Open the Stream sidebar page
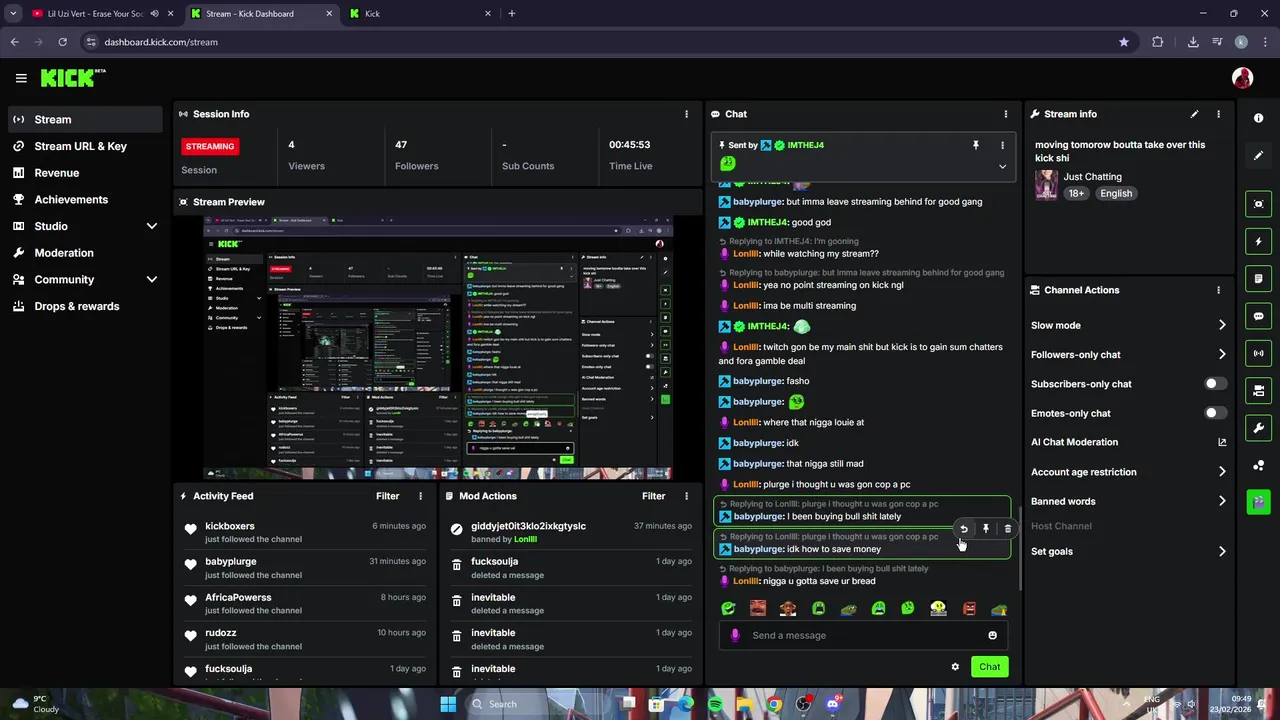Viewport: 1280px width, 720px height. [85, 119]
